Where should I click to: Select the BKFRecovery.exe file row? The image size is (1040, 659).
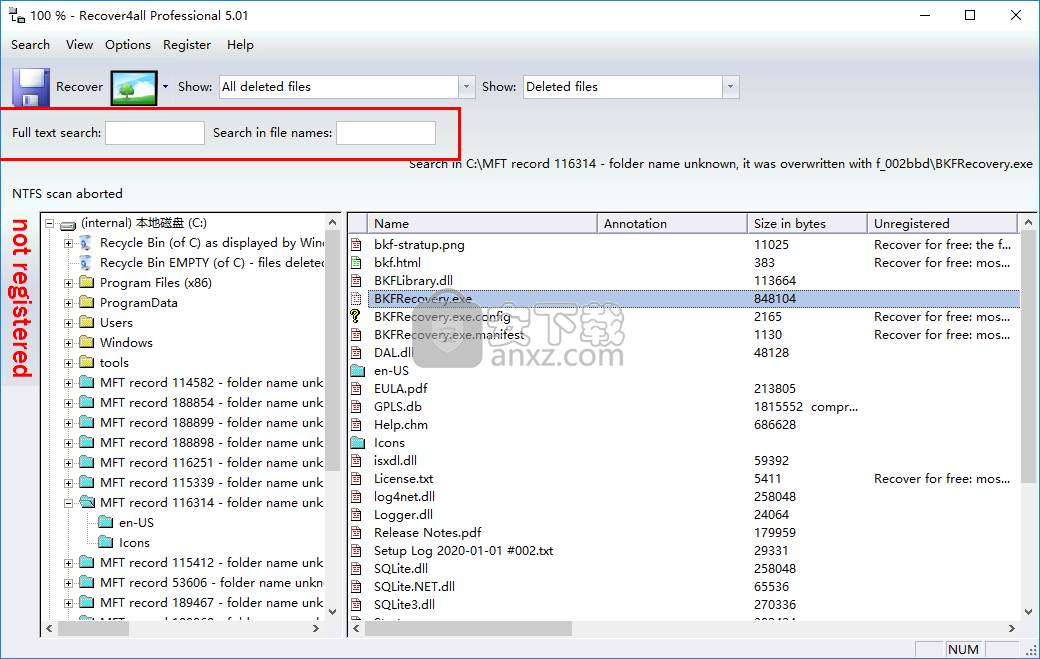tap(684, 298)
